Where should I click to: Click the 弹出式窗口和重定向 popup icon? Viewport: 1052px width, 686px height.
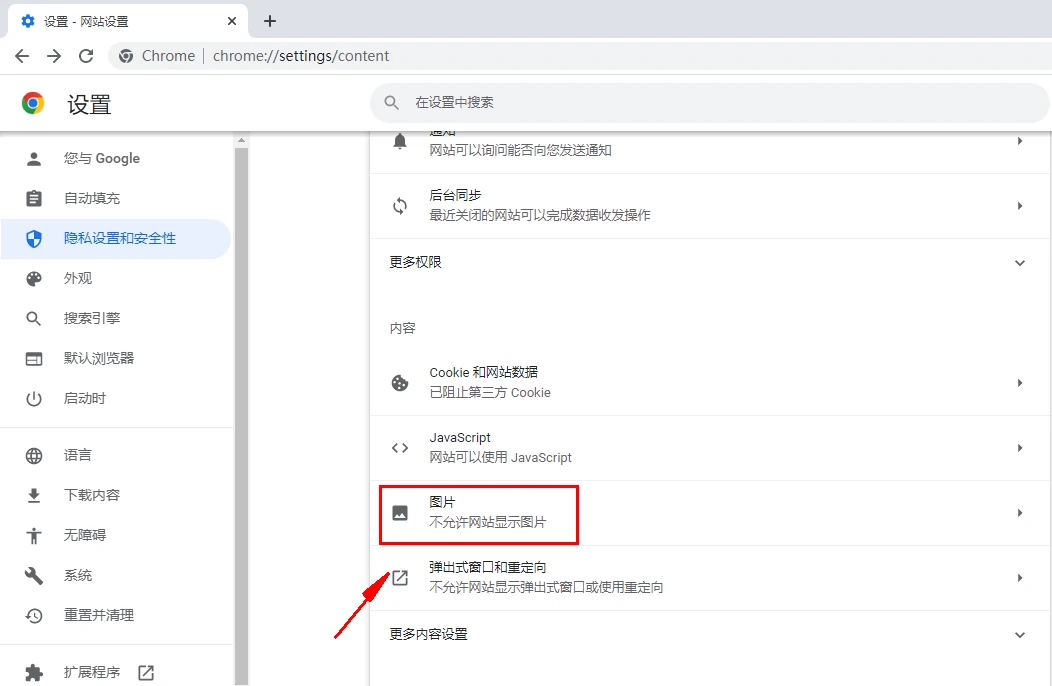400,577
